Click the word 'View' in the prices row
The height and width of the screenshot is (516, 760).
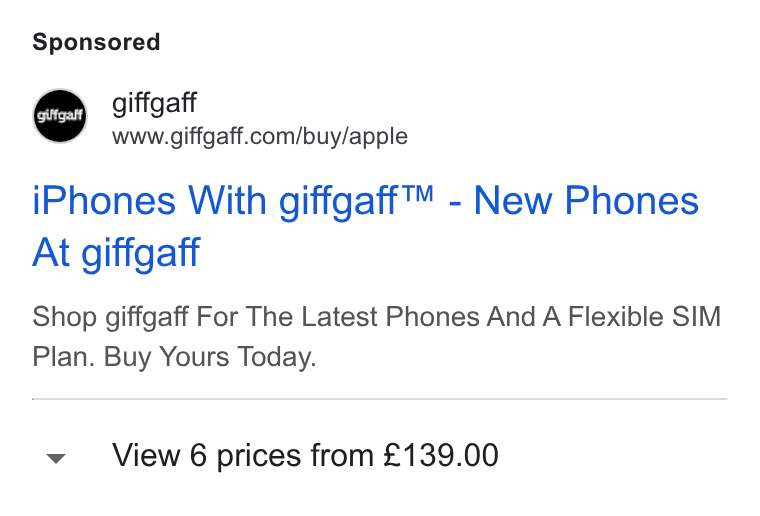[146, 455]
